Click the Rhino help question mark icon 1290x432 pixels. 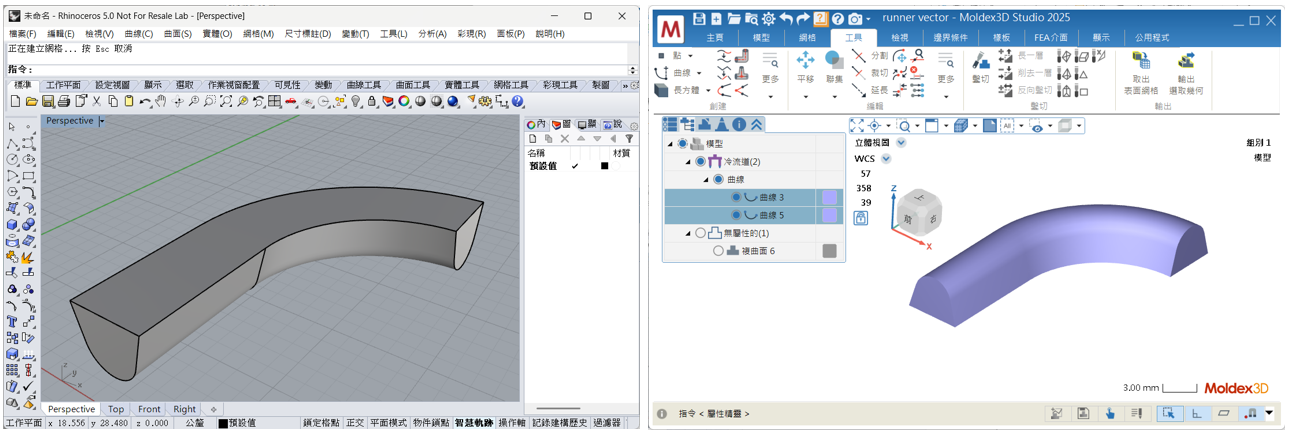point(518,102)
